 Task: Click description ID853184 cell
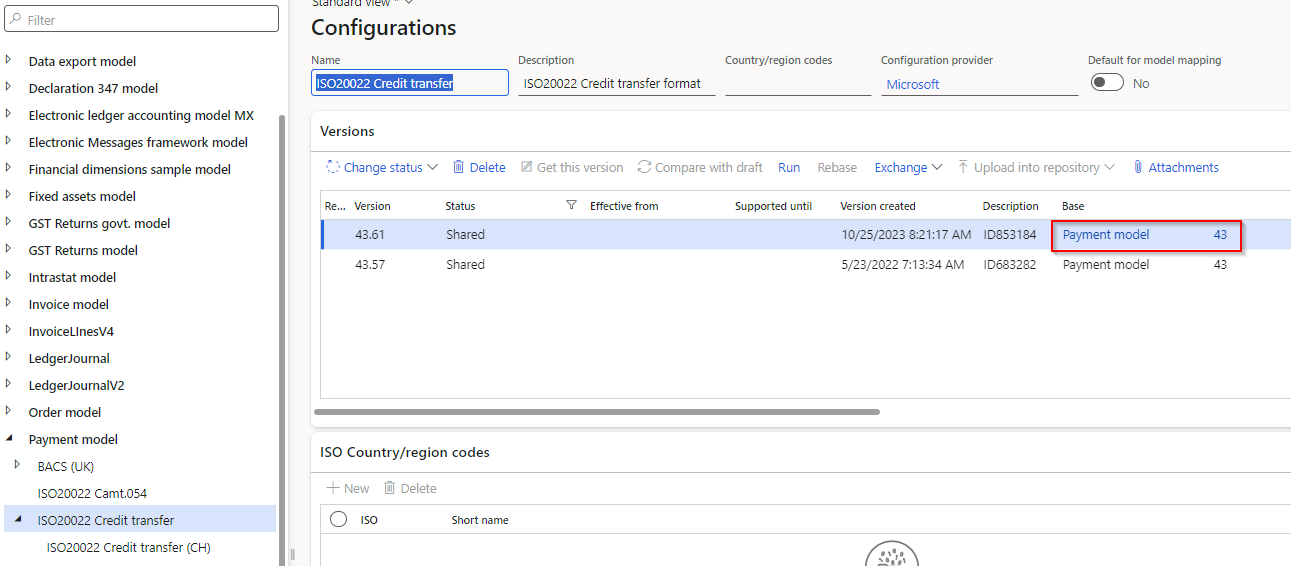tap(1010, 234)
